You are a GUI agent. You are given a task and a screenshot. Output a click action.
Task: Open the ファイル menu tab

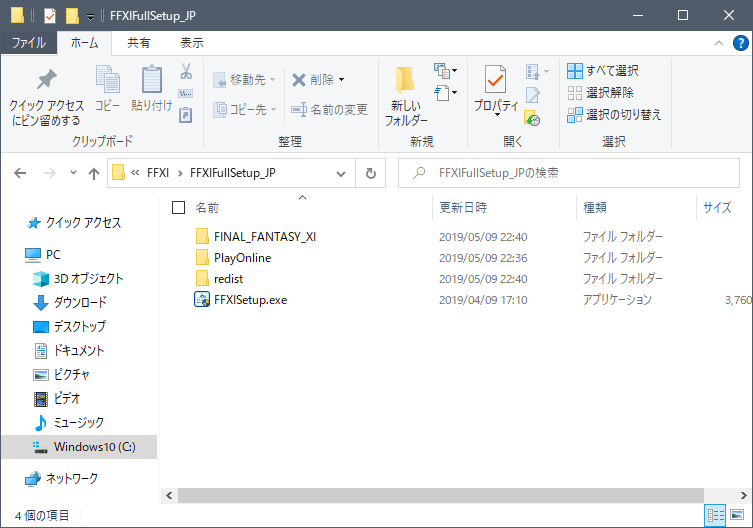(29, 43)
